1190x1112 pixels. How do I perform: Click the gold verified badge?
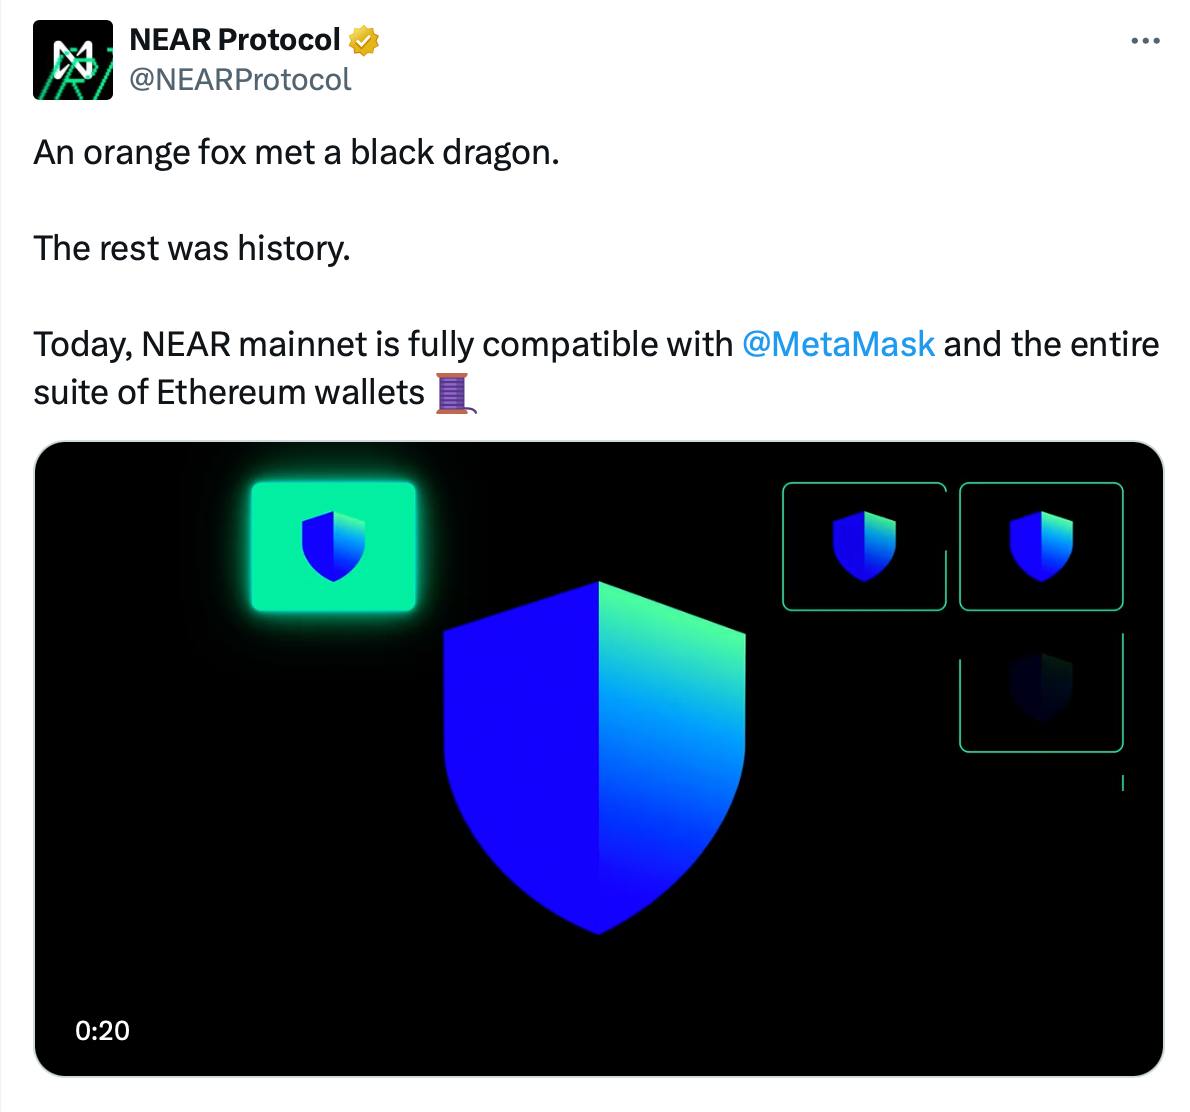click(363, 41)
